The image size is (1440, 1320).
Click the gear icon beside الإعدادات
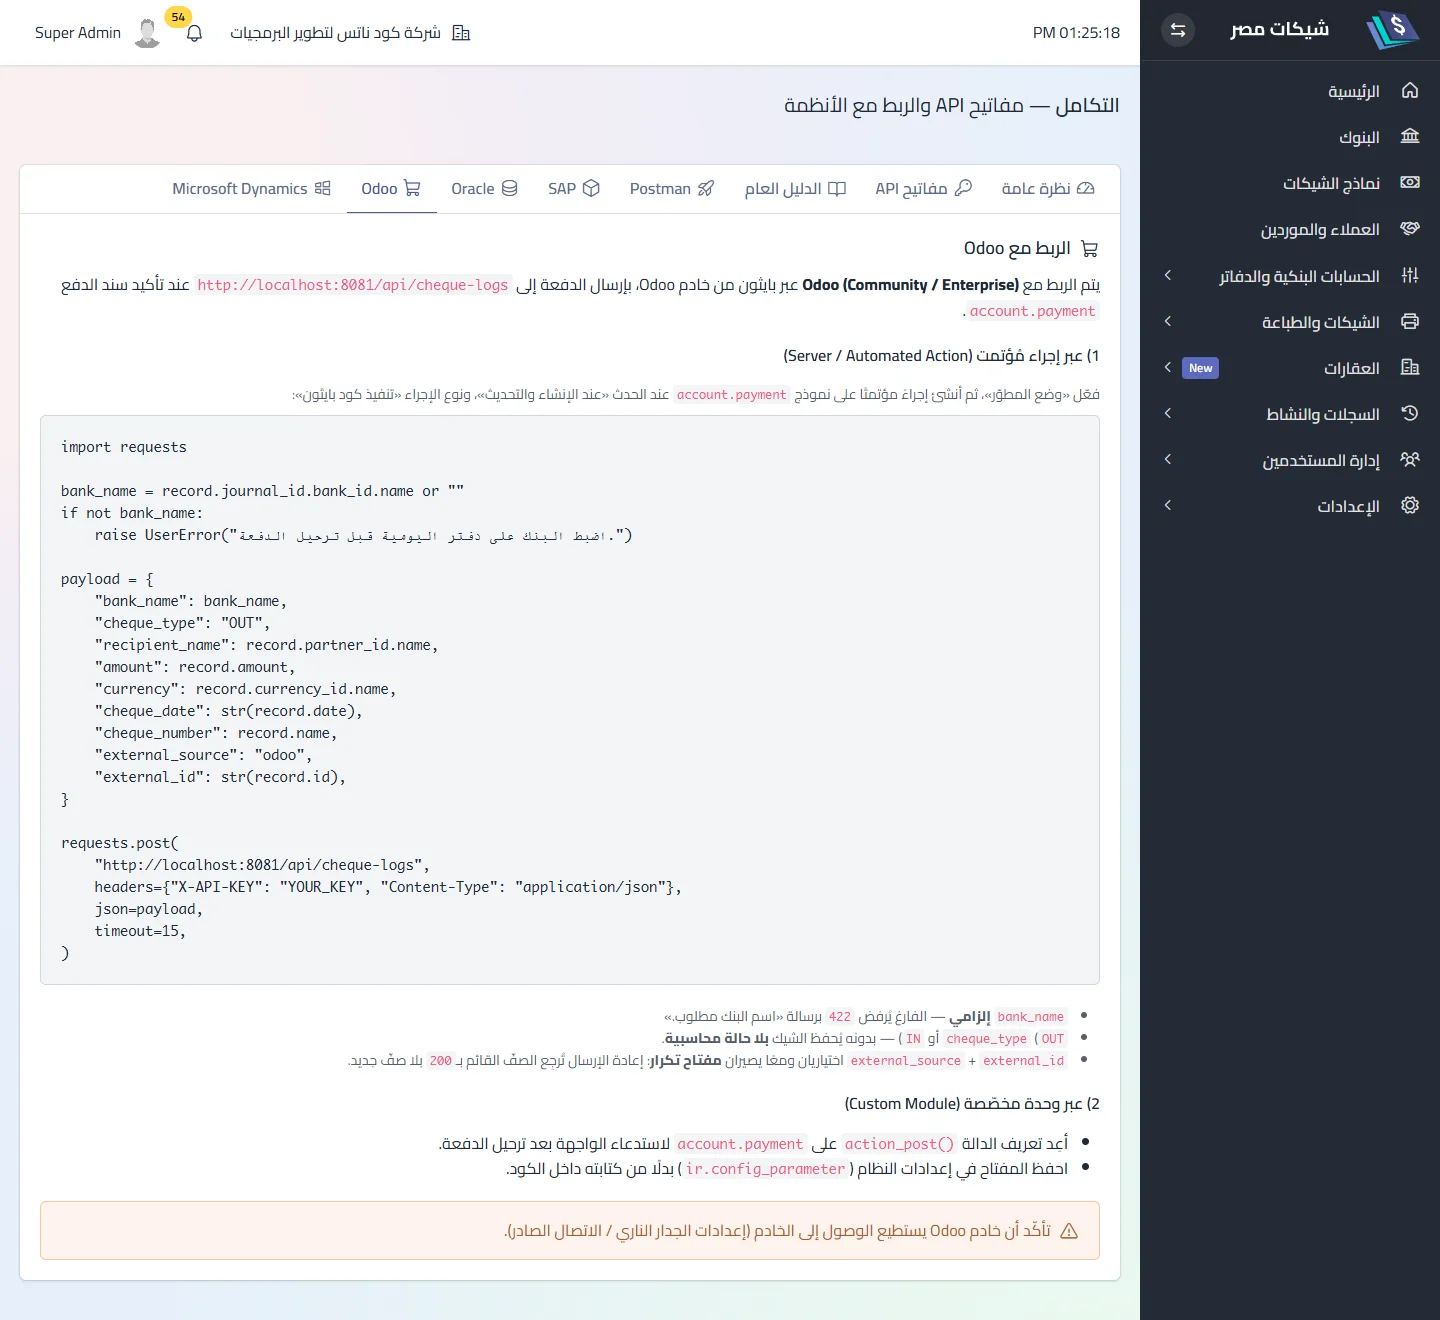click(x=1410, y=505)
